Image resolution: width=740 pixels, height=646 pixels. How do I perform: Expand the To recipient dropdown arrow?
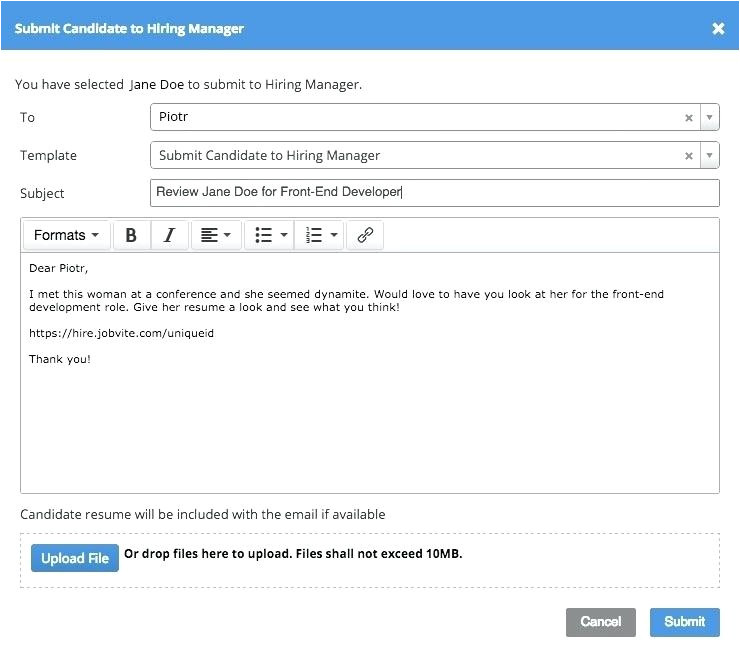pos(709,118)
